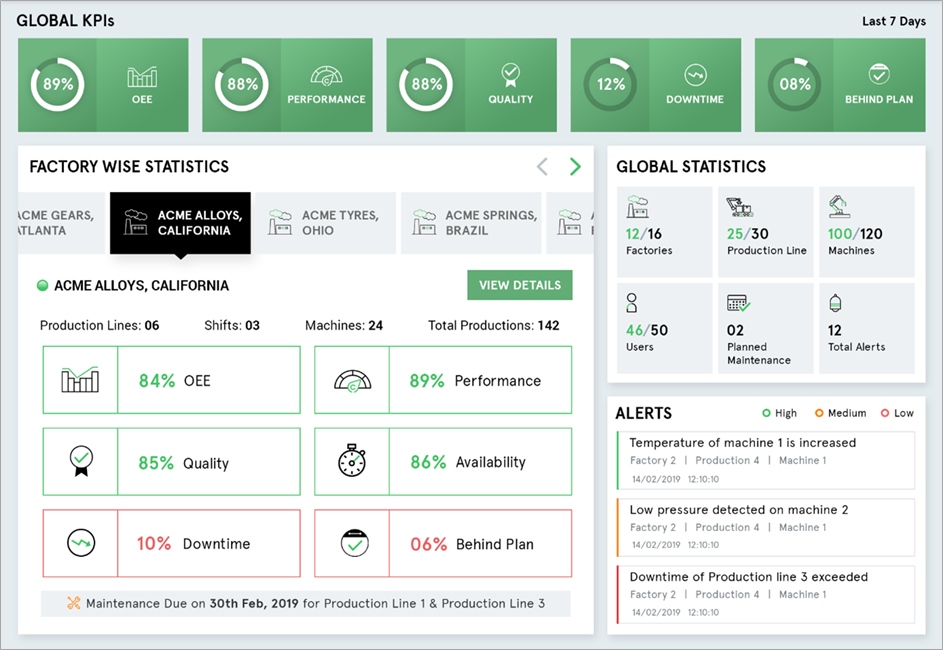Click the VIEW DETAILS button
Image resolution: width=943 pixels, height=650 pixels.
tap(520, 285)
